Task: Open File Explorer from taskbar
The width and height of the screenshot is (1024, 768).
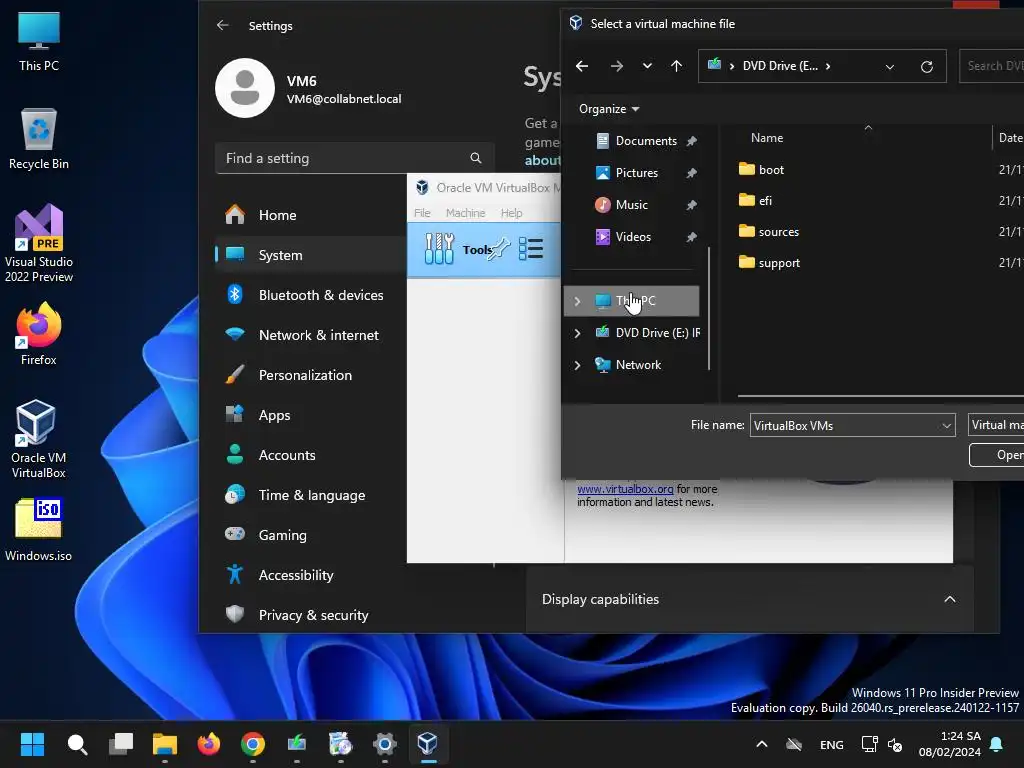Action: click(x=165, y=744)
